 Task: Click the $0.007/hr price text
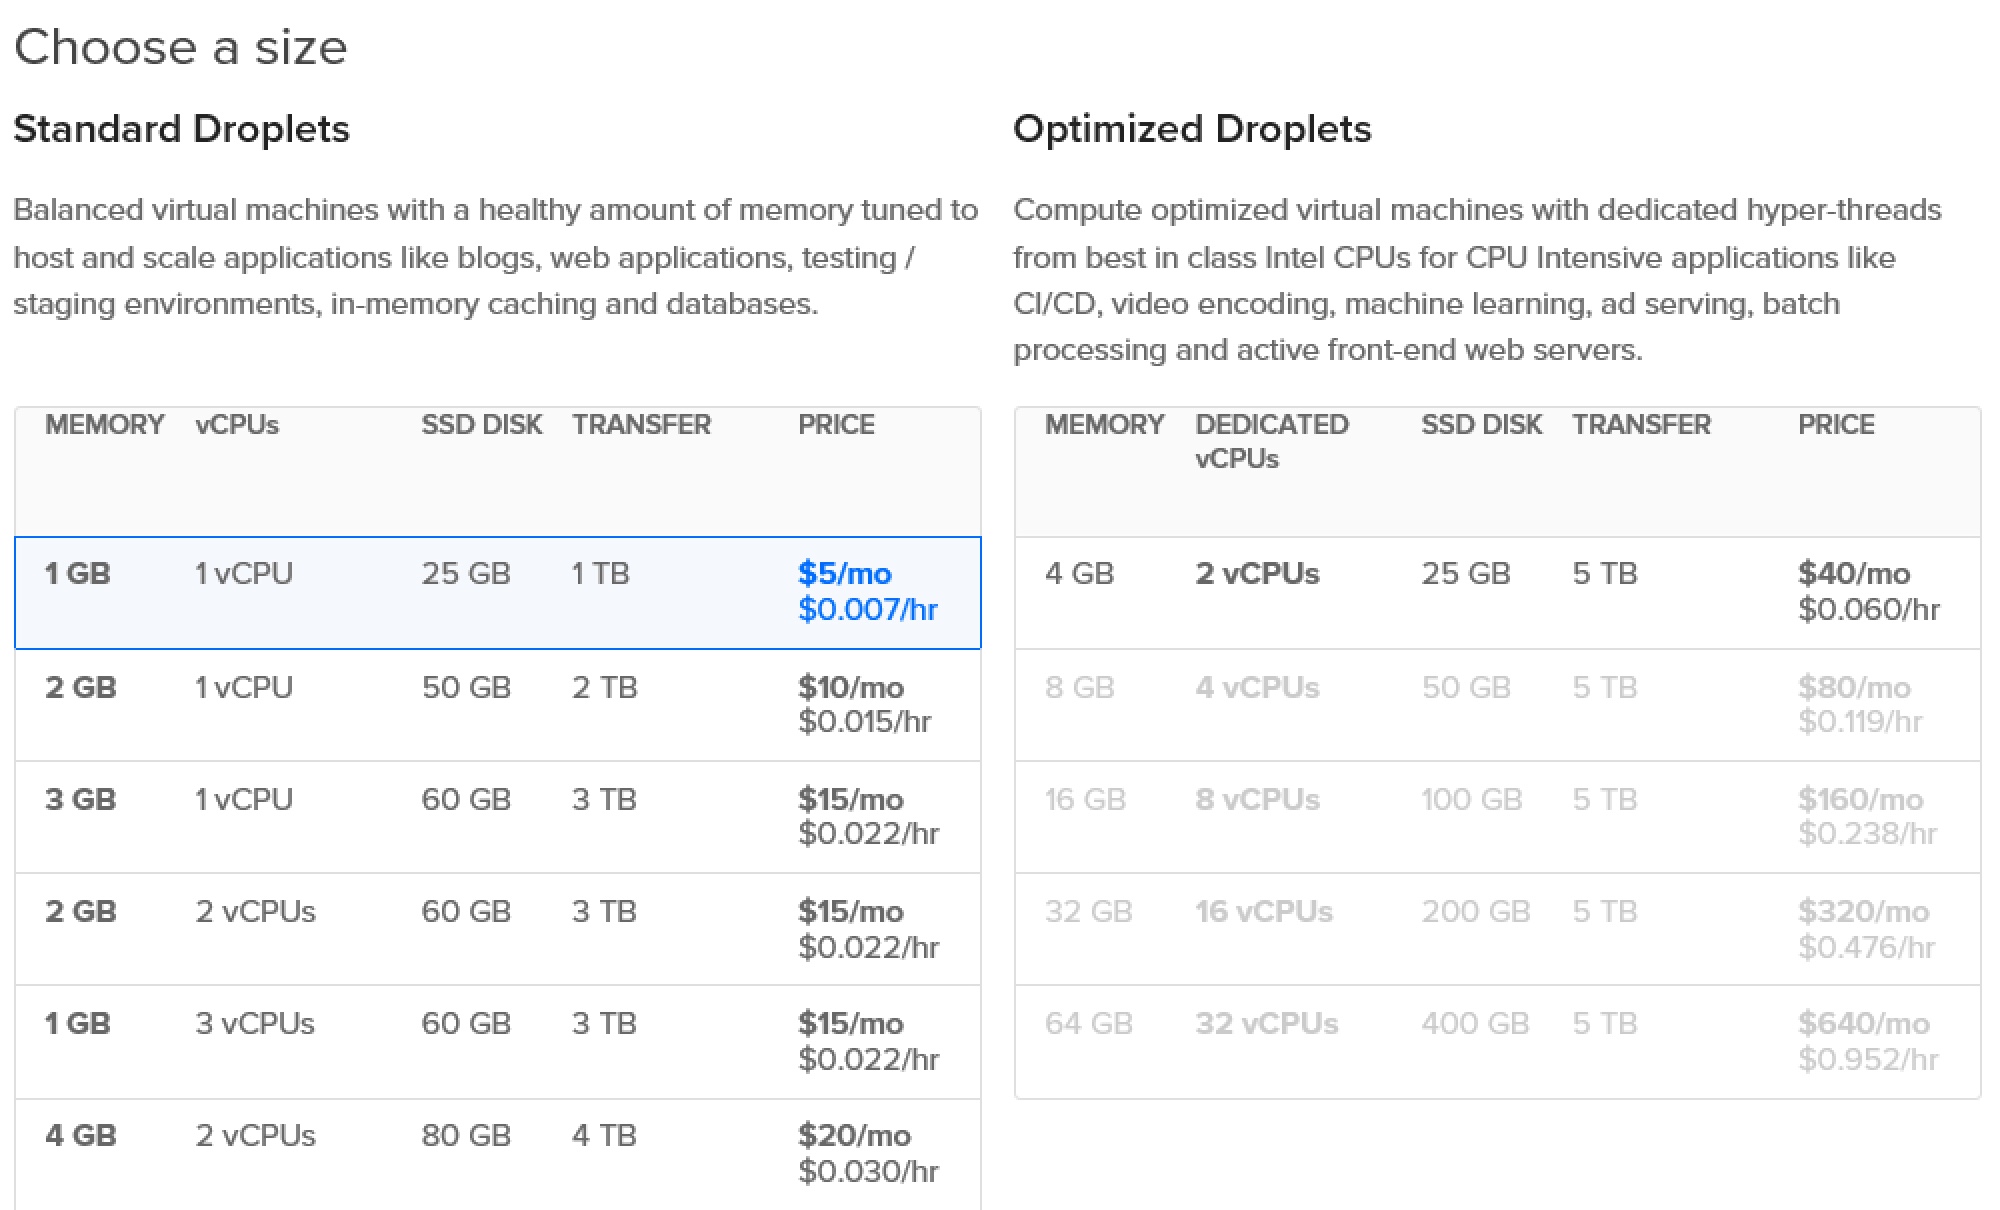coord(867,609)
